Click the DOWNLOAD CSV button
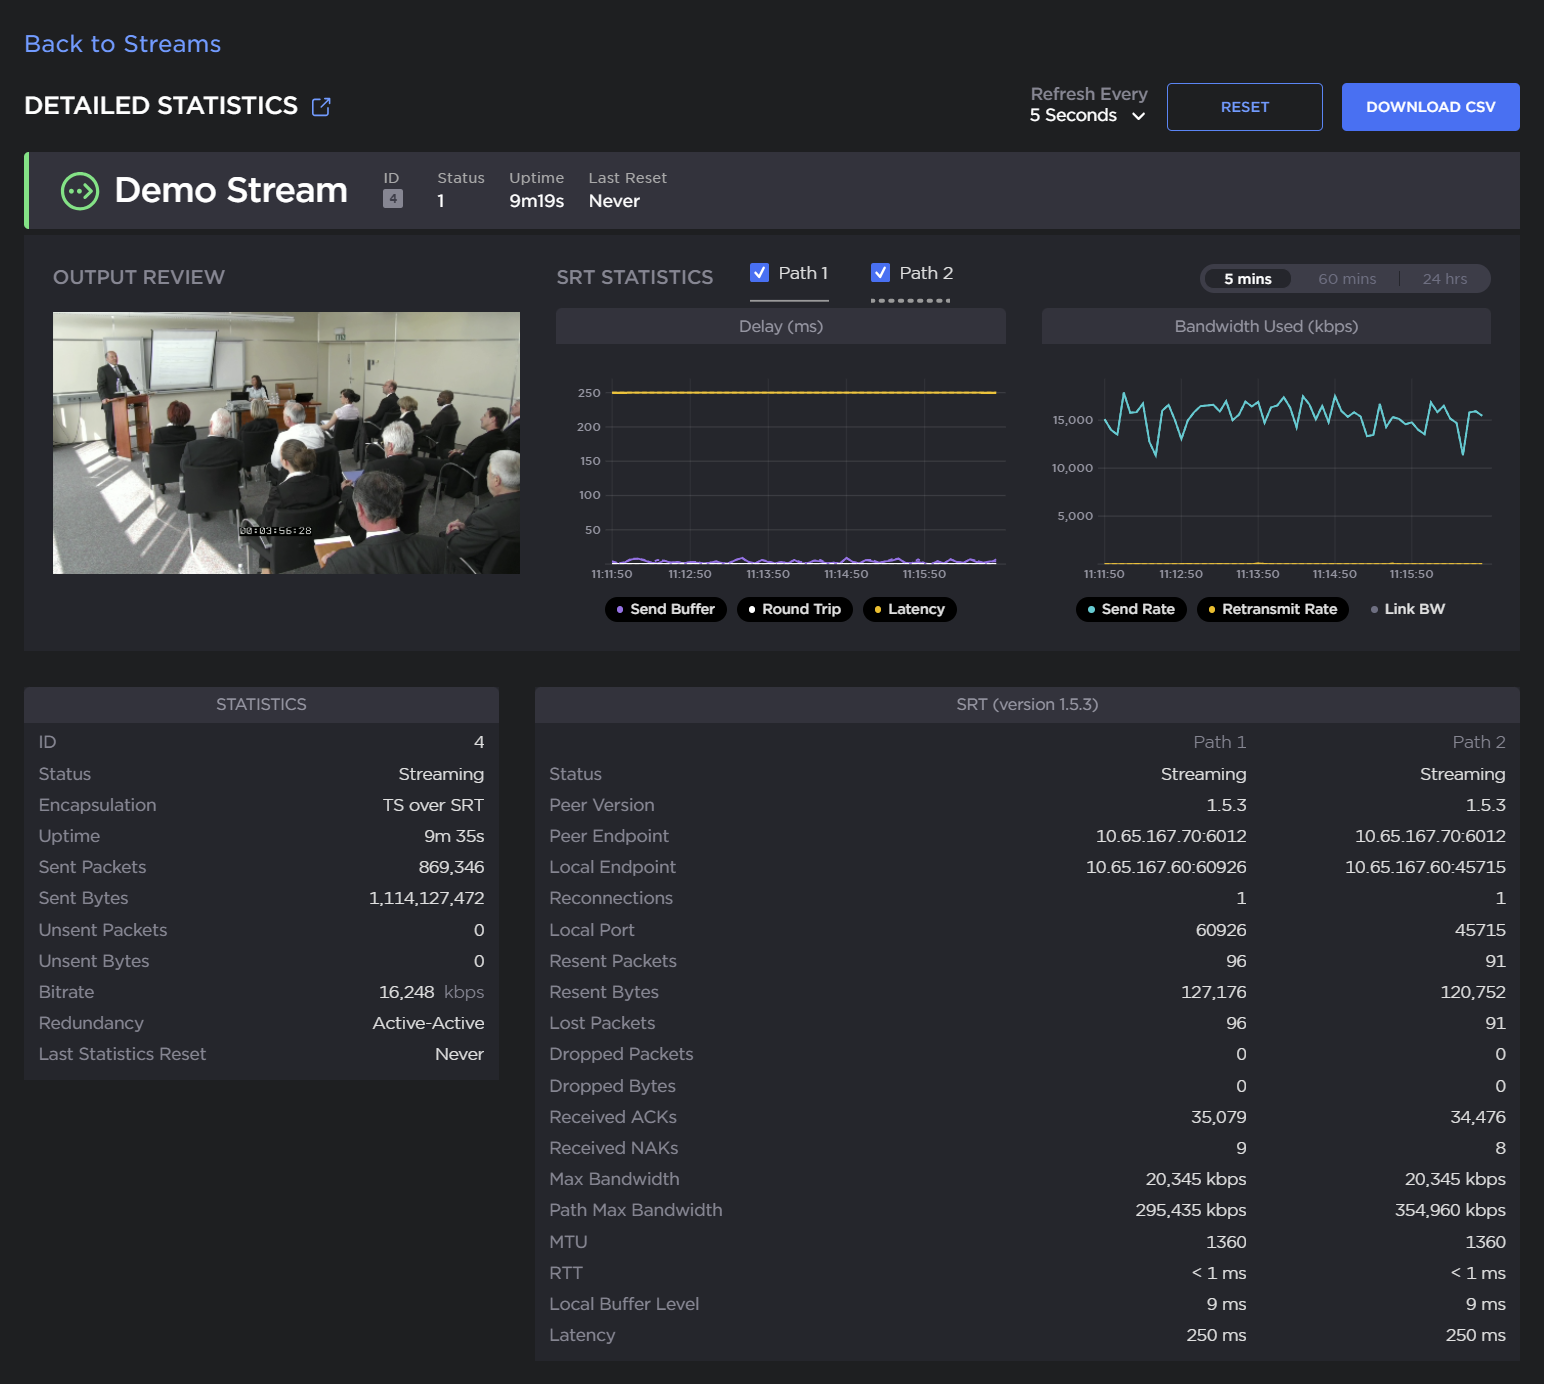 pyautogui.click(x=1430, y=107)
